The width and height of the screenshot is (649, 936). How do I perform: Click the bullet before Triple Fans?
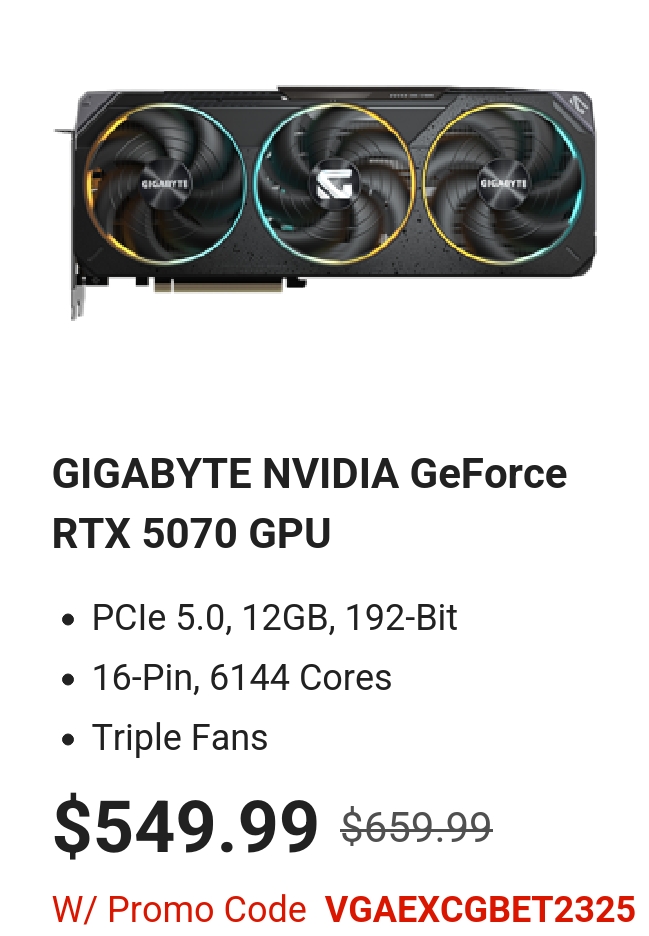(68, 740)
